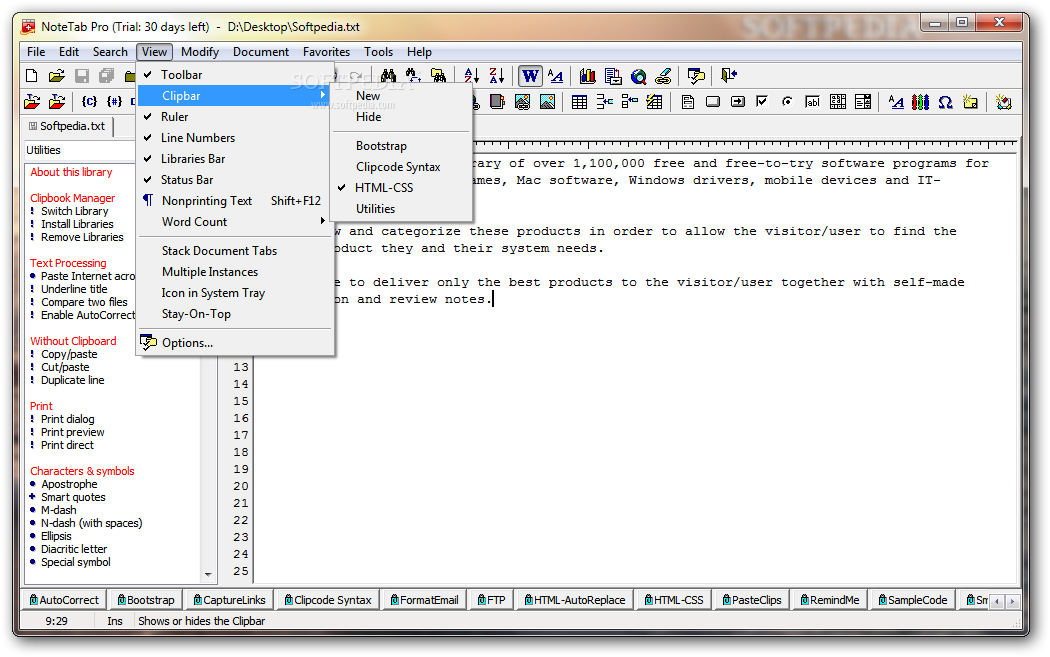Click the form push-button element icon
This screenshot has width=1050, height=657.
[x=713, y=102]
